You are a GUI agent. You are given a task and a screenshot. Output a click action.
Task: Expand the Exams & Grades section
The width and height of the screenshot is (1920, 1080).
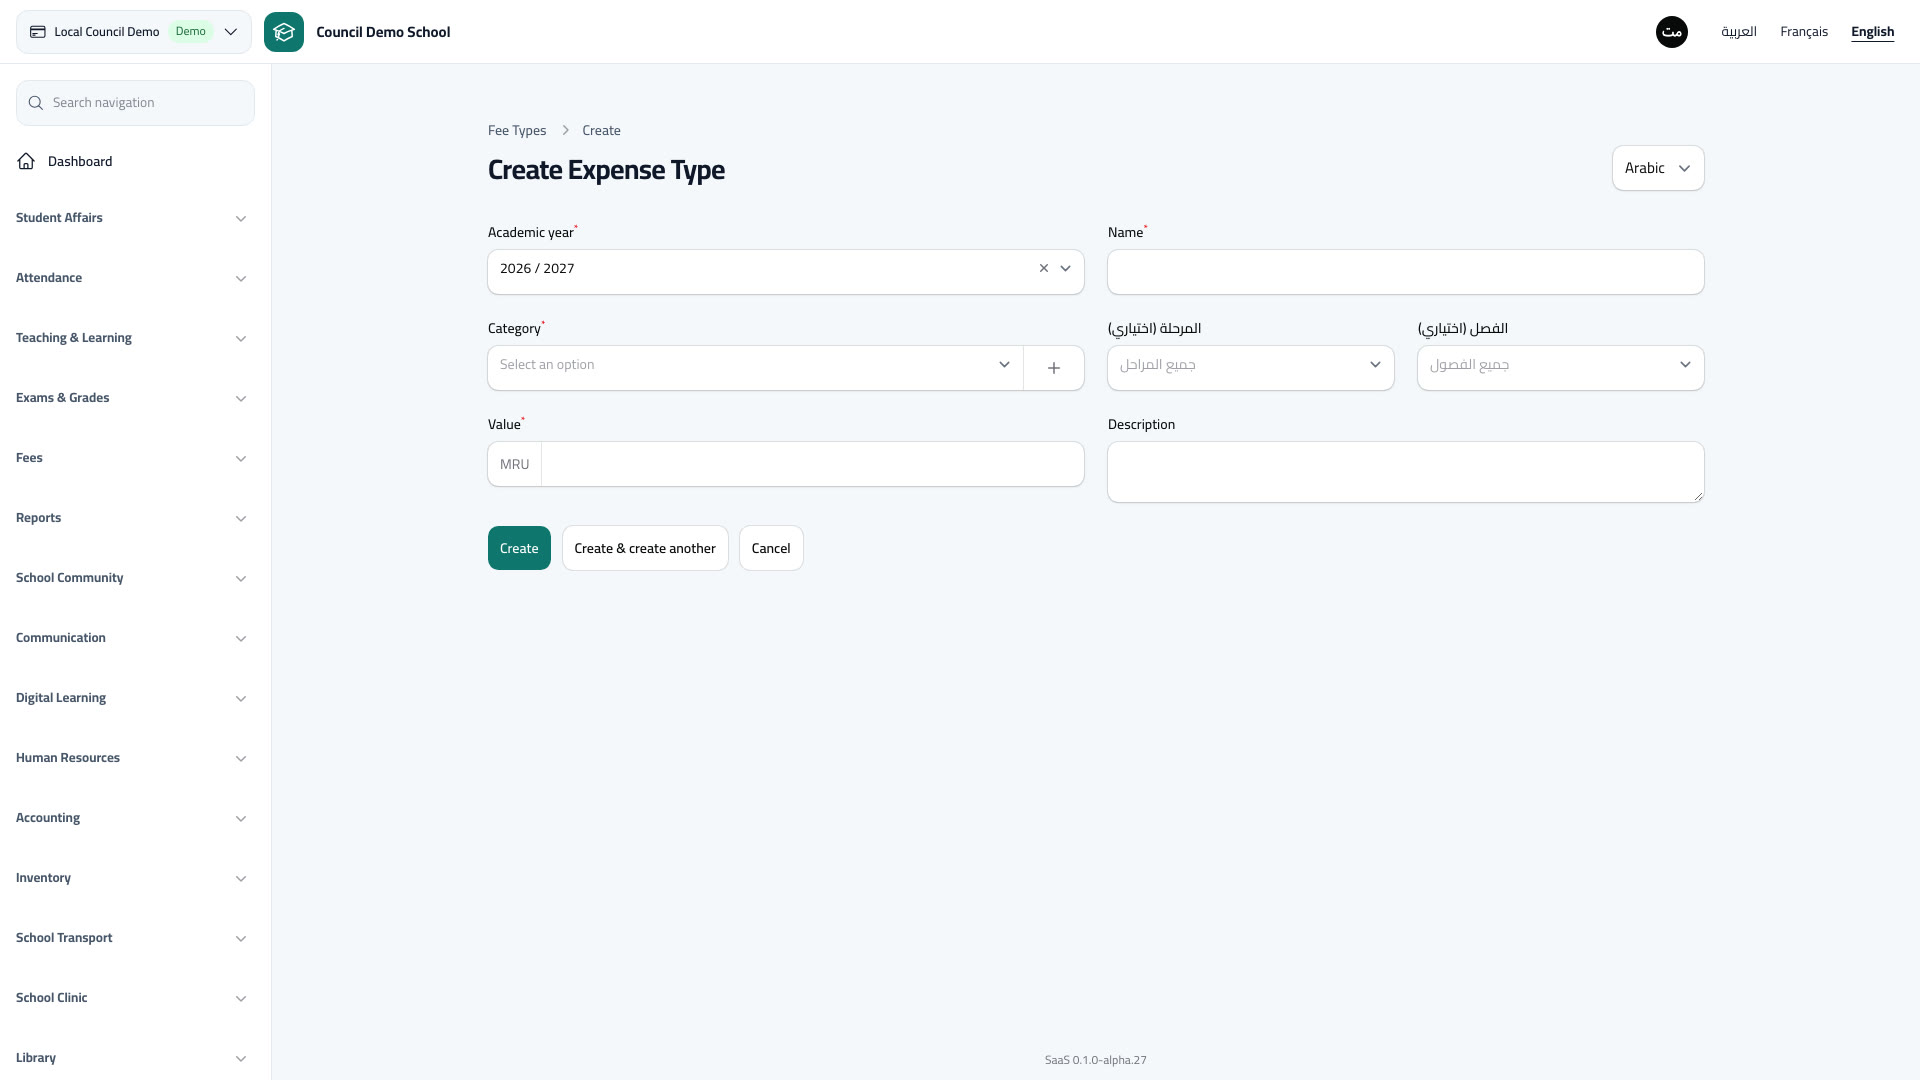[131, 398]
